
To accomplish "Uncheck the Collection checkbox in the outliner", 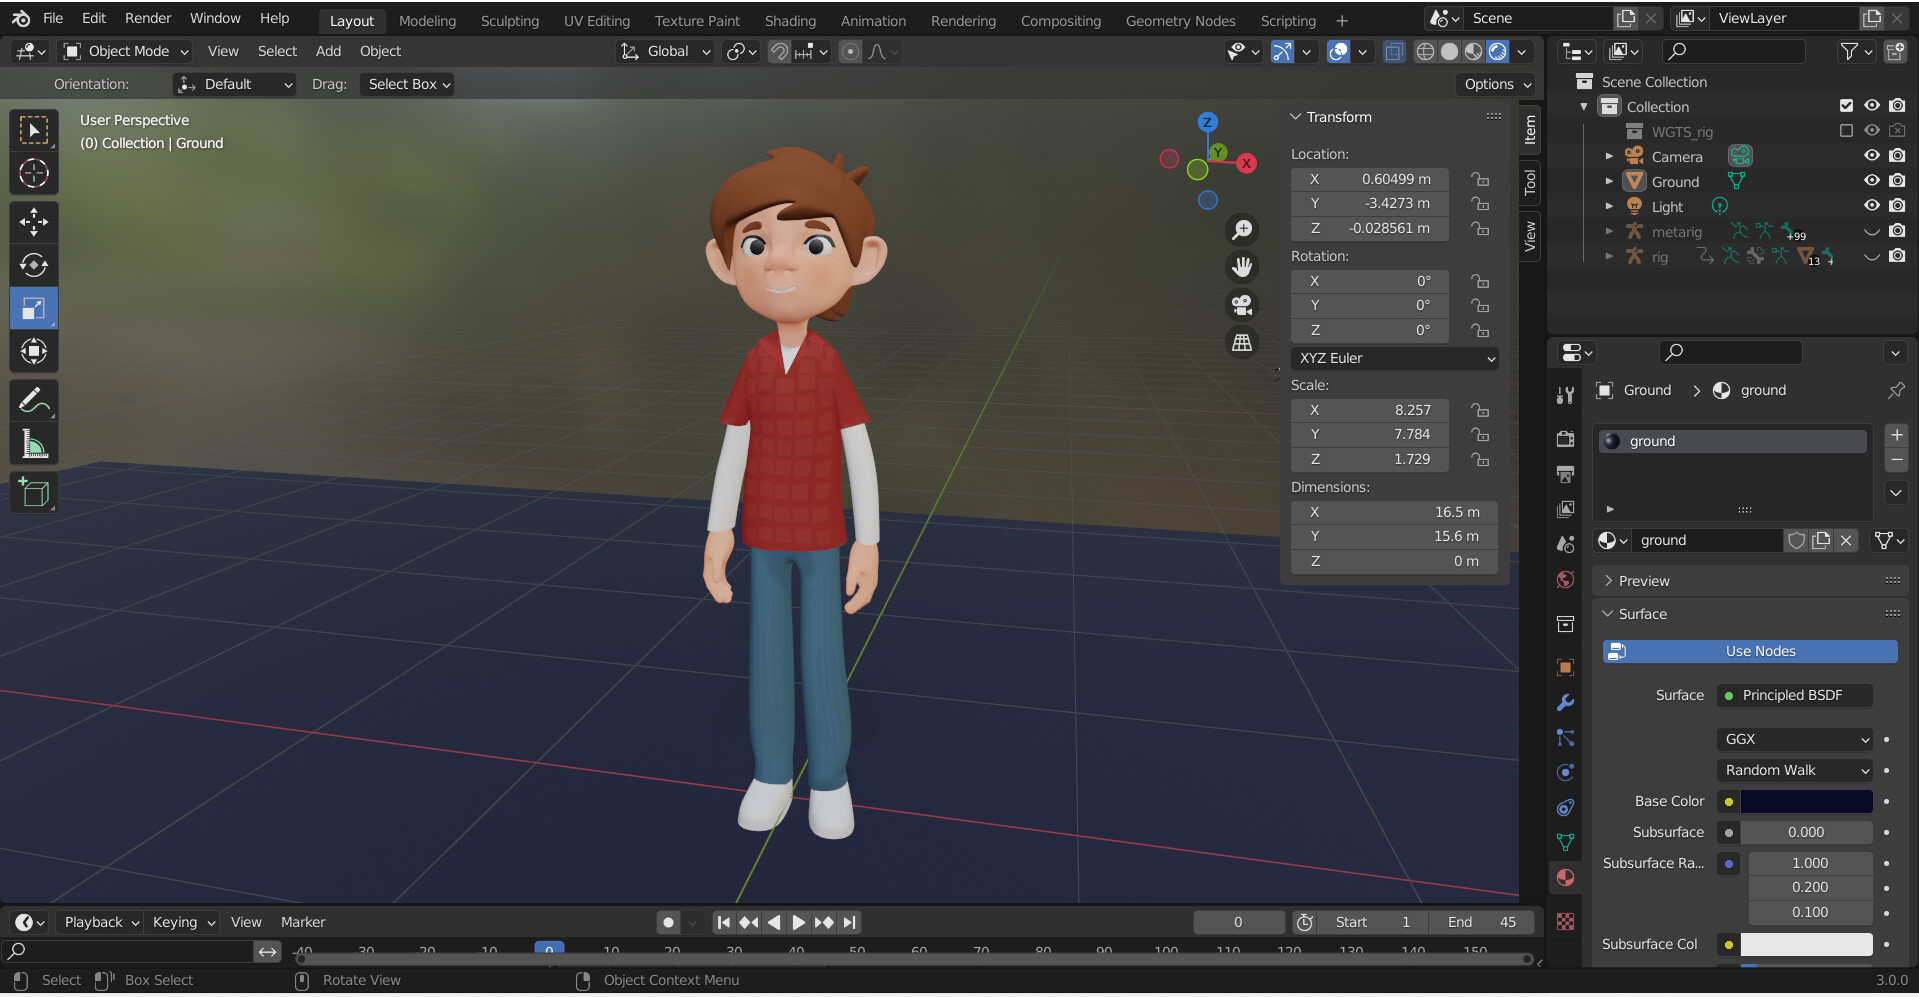I will [x=1844, y=105].
